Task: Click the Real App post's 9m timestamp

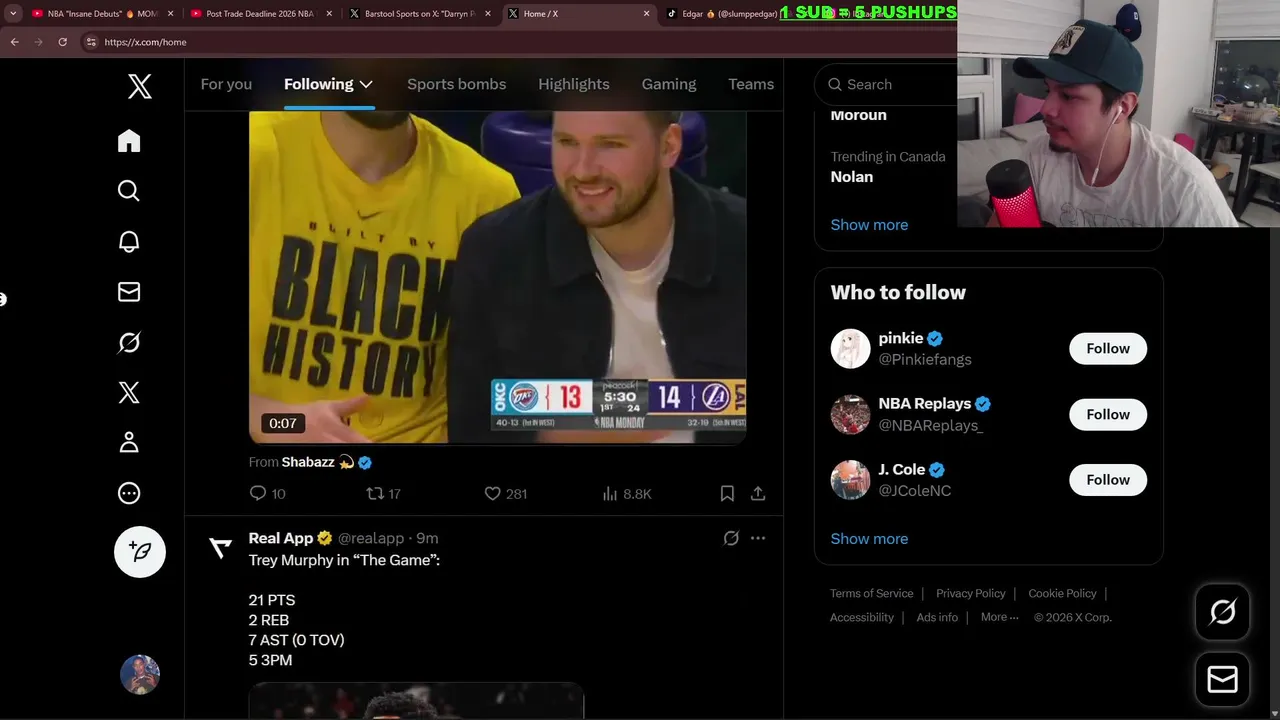Action: click(427, 538)
